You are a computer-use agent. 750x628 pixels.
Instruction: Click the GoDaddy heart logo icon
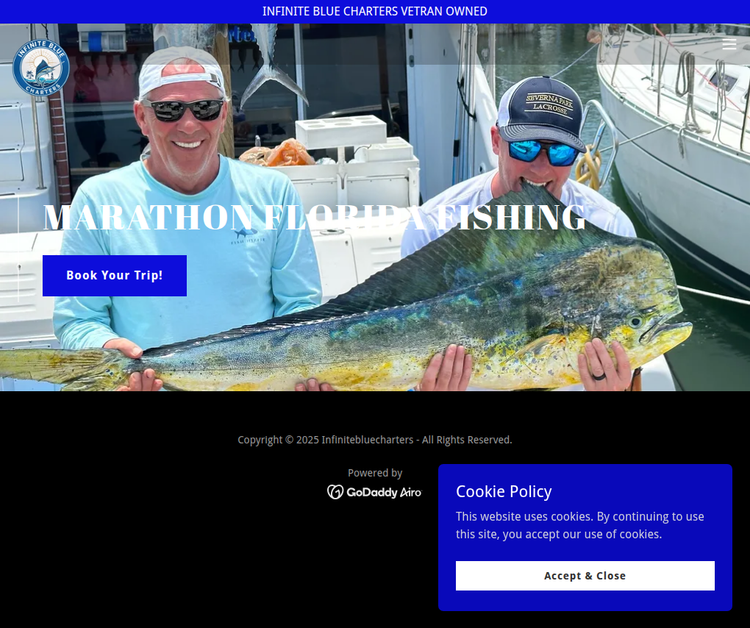point(335,492)
